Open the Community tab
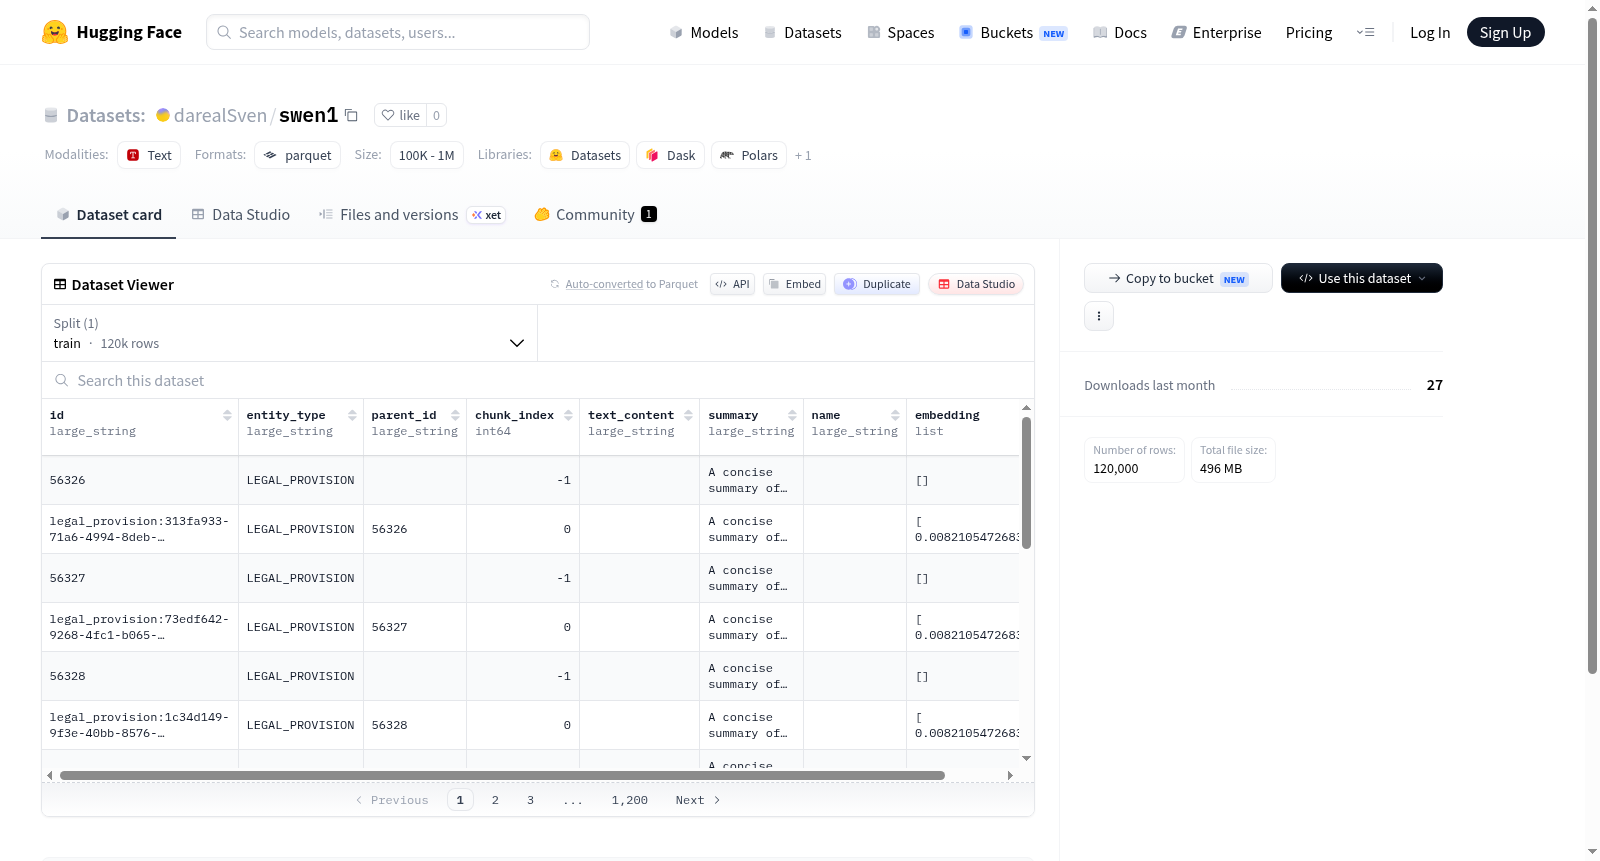The height and width of the screenshot is (861, 1600). click(x=595, y=215)
